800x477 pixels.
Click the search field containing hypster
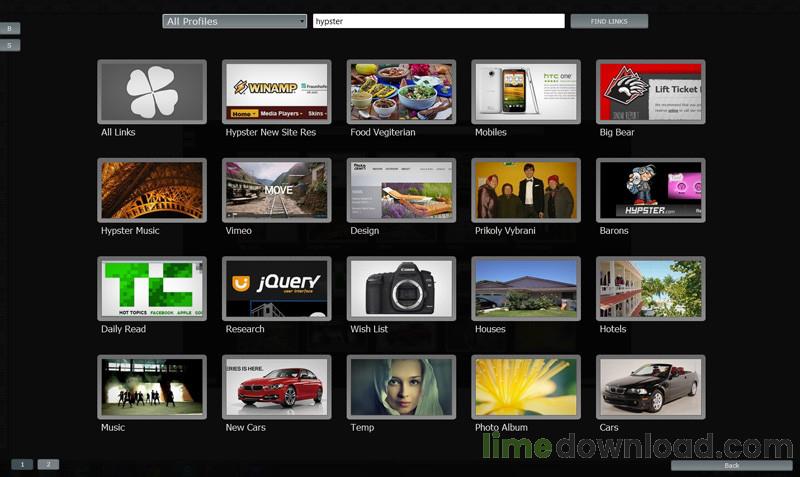(438, 21)
